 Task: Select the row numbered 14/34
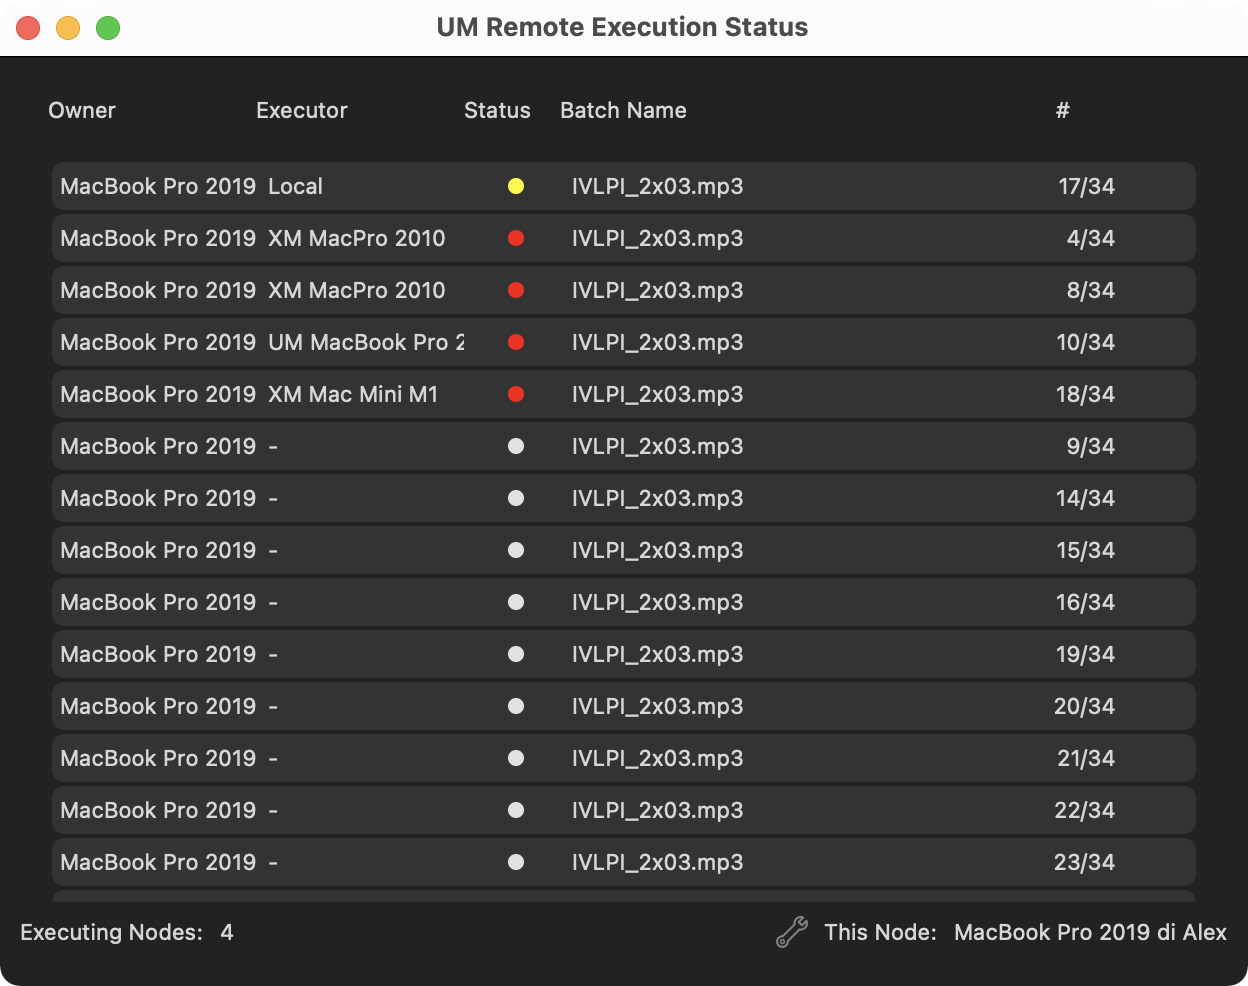[624, 498]
